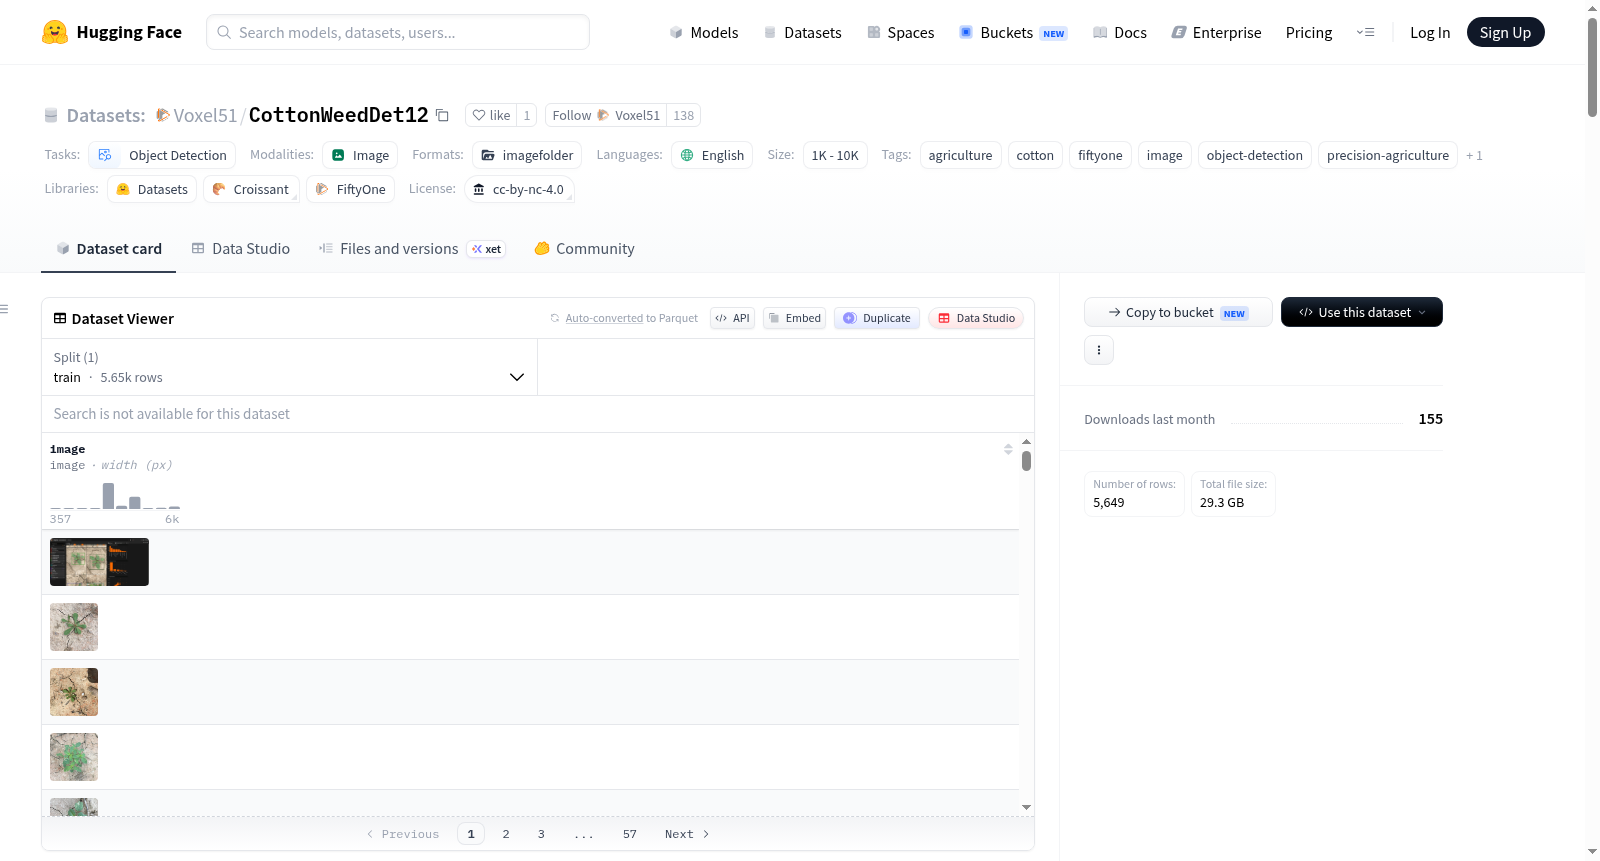Open the second row weed image thumbnail
The width and height of the screenshot is (1600, 861).
tap(74, 627)
